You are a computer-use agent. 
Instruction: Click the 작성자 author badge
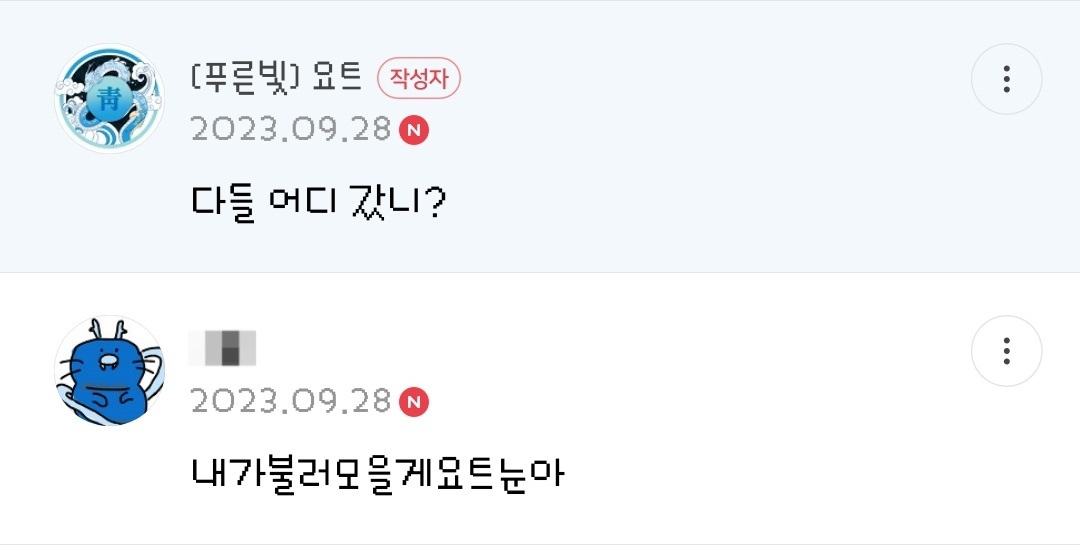(418, 79)
